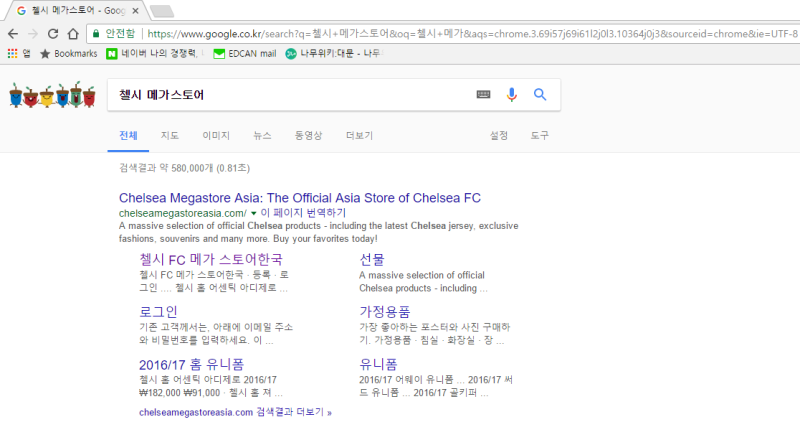The height and width of the screenshot is (422, 800).
Task: Switch to the 동영상 tab
Action: (x=308, y=135)
